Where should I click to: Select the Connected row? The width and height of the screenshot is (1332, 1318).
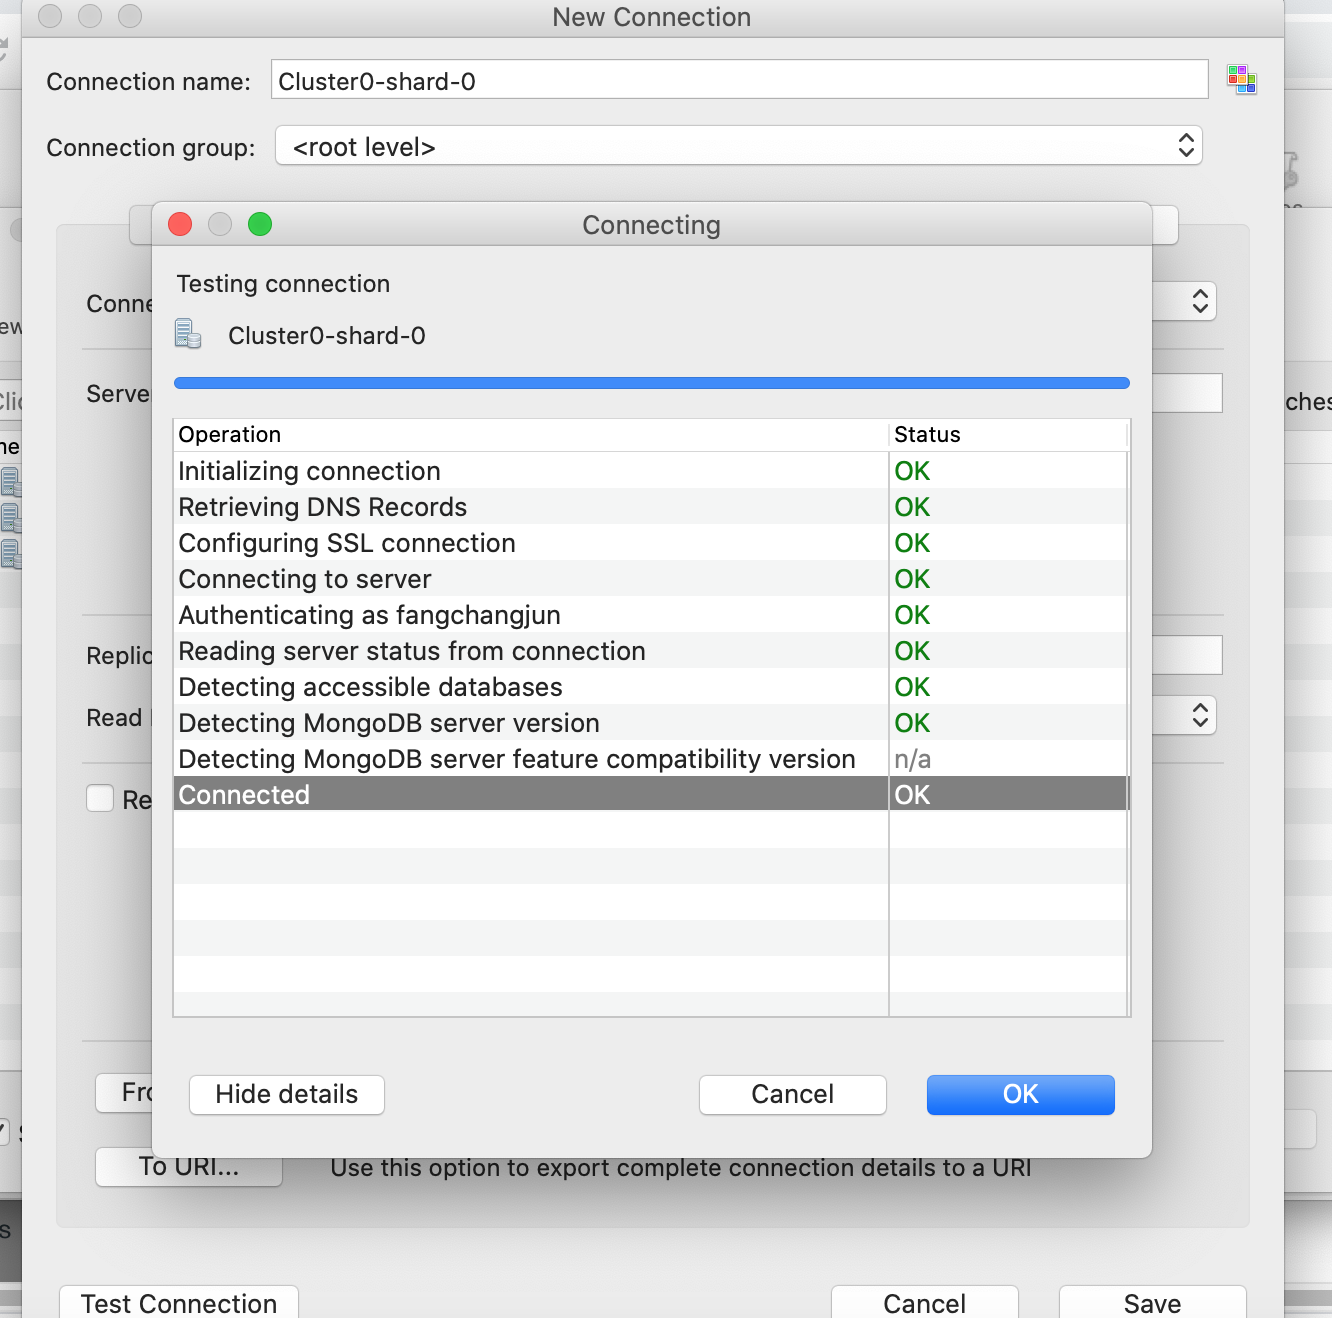(x=651, y=794)
